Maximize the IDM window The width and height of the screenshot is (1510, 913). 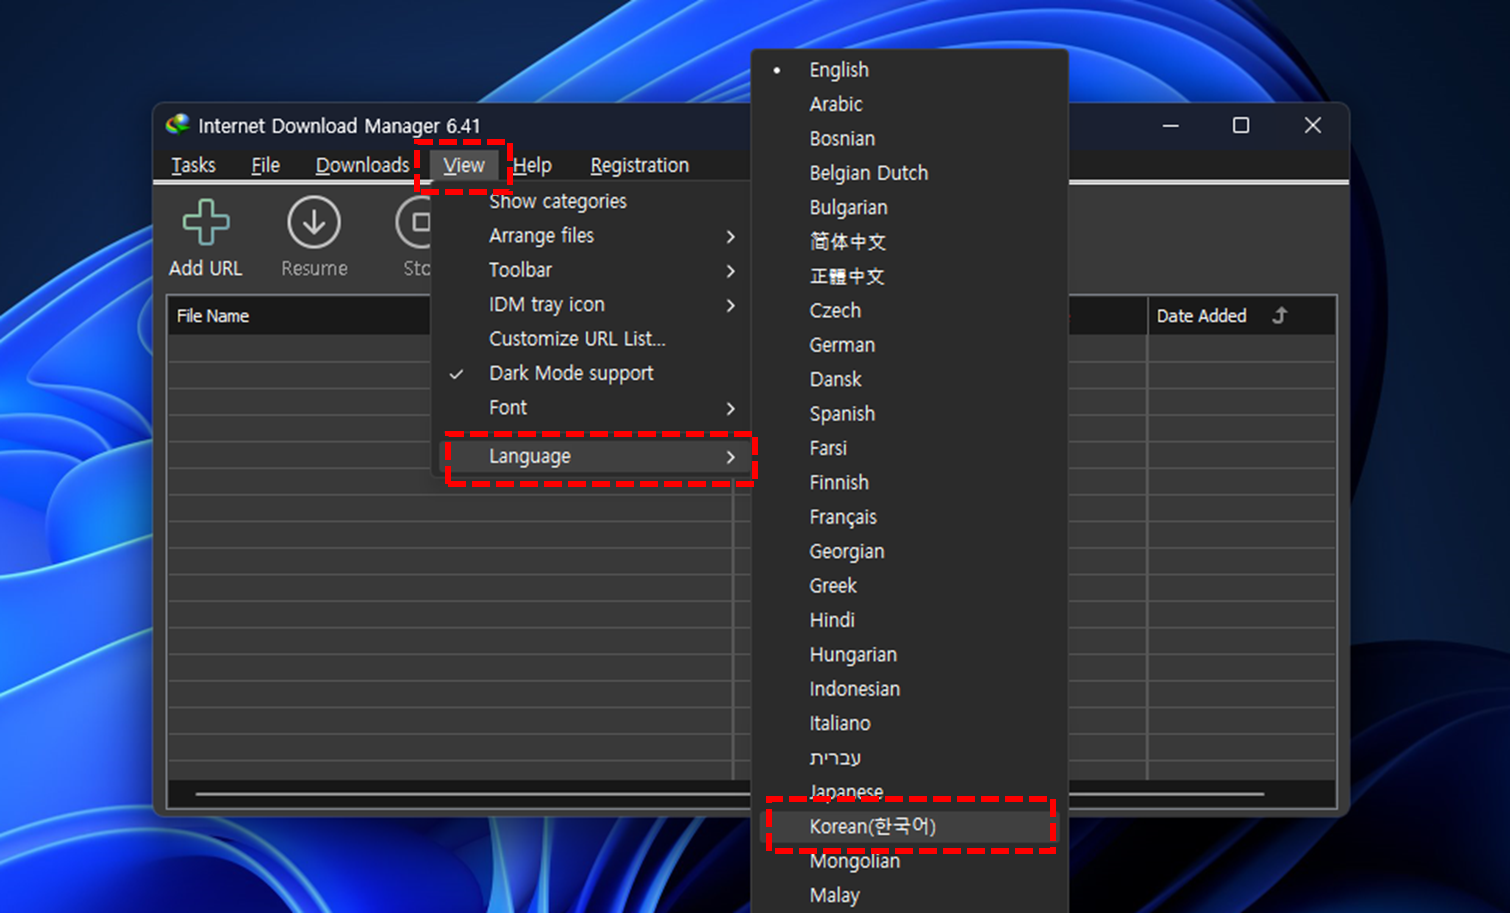coord(1241,125)
